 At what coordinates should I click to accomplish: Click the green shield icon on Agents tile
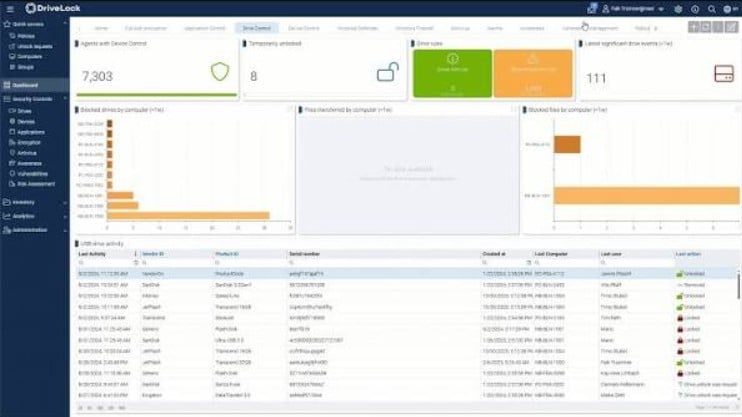pos(220,72)
